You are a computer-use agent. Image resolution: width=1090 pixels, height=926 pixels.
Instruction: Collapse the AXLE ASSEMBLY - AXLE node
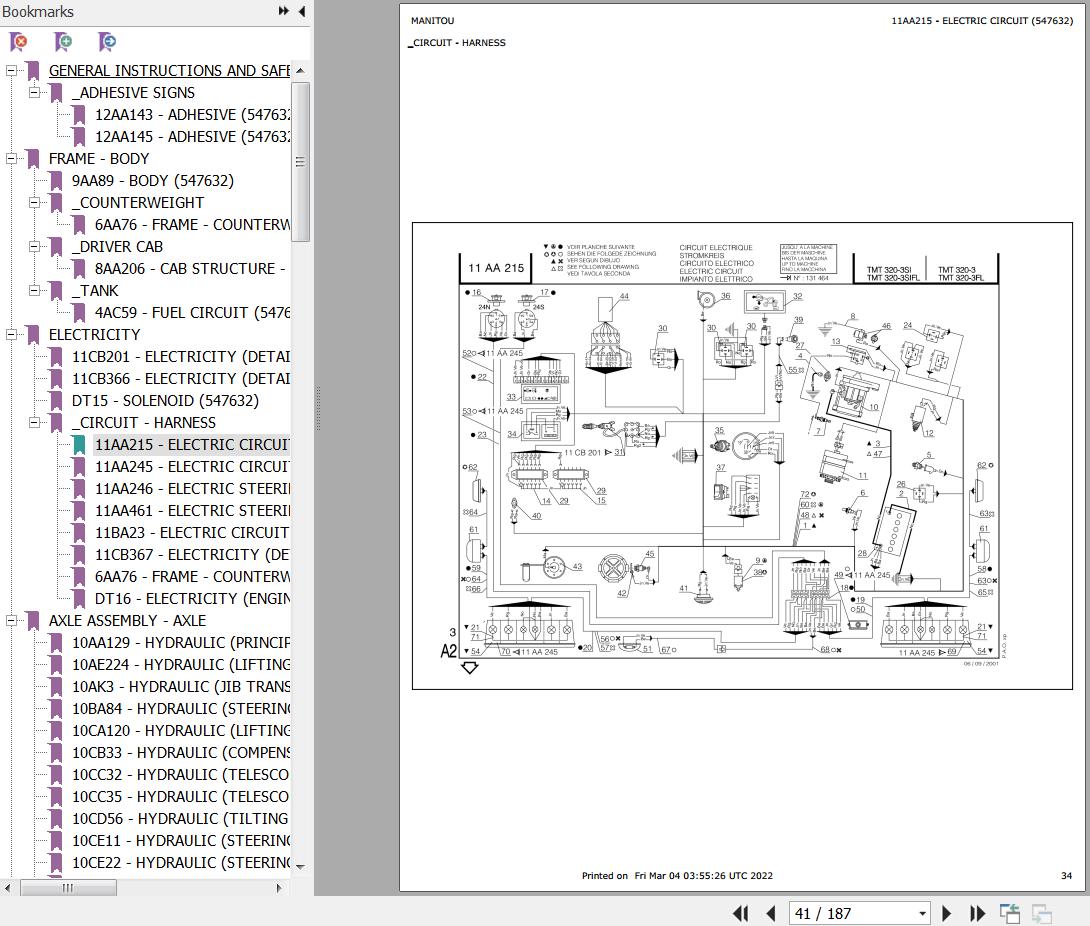pos(12,621)
